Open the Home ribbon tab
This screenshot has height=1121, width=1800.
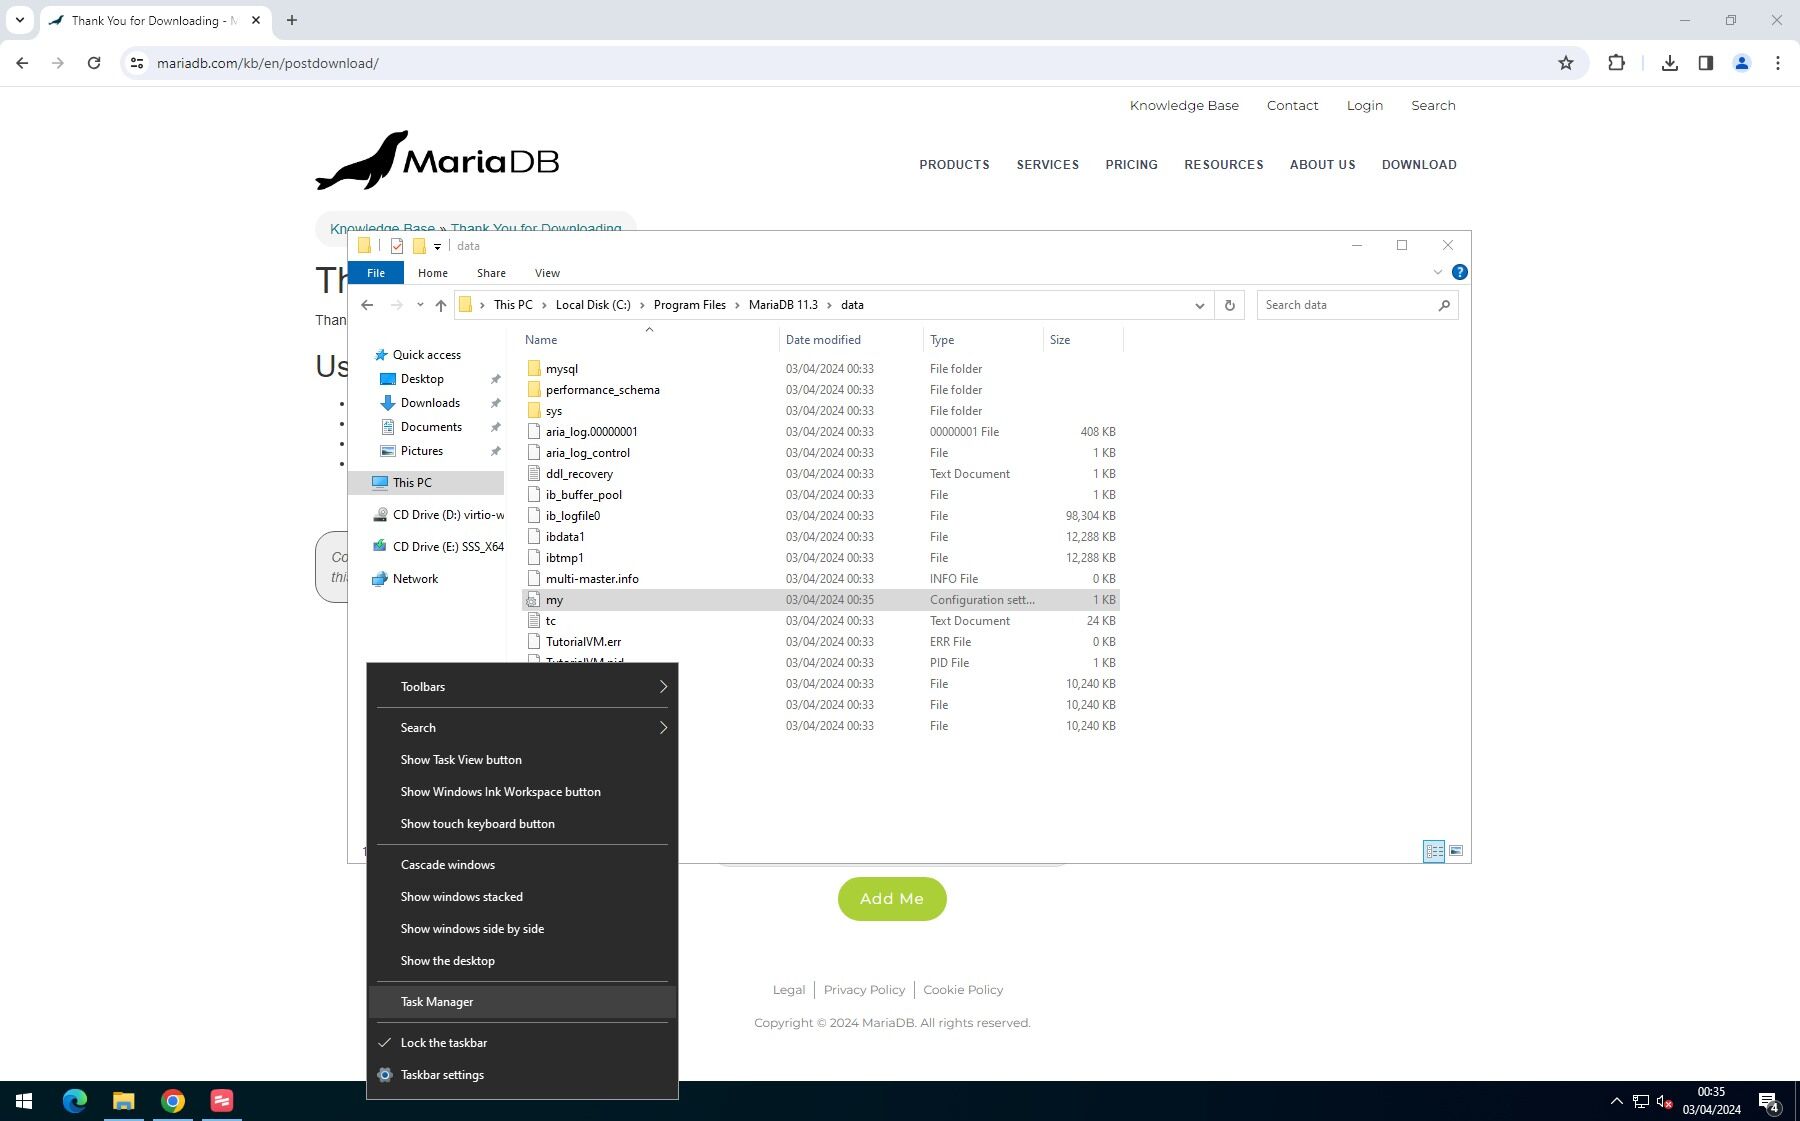point(433,273)
